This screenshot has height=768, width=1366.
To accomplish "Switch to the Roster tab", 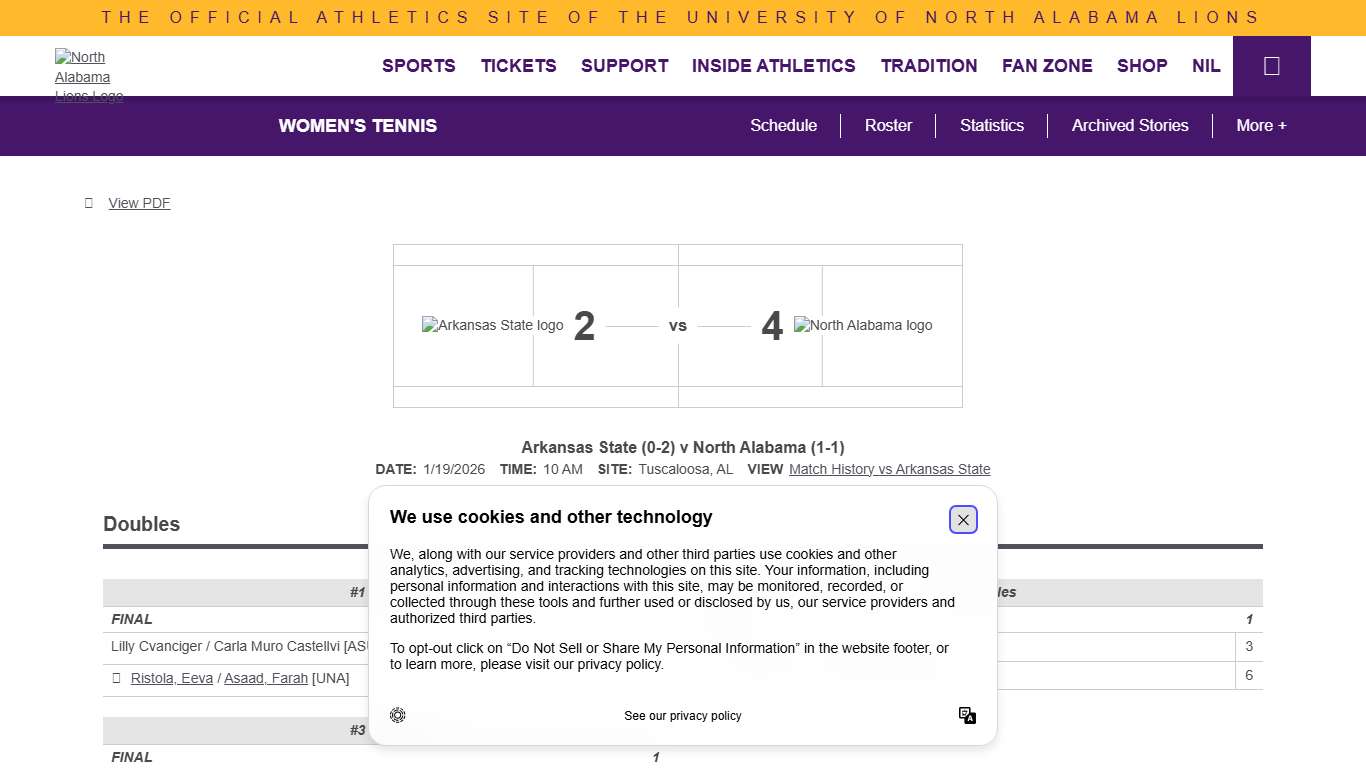I will pyautogui.click(x=888, y=125).
